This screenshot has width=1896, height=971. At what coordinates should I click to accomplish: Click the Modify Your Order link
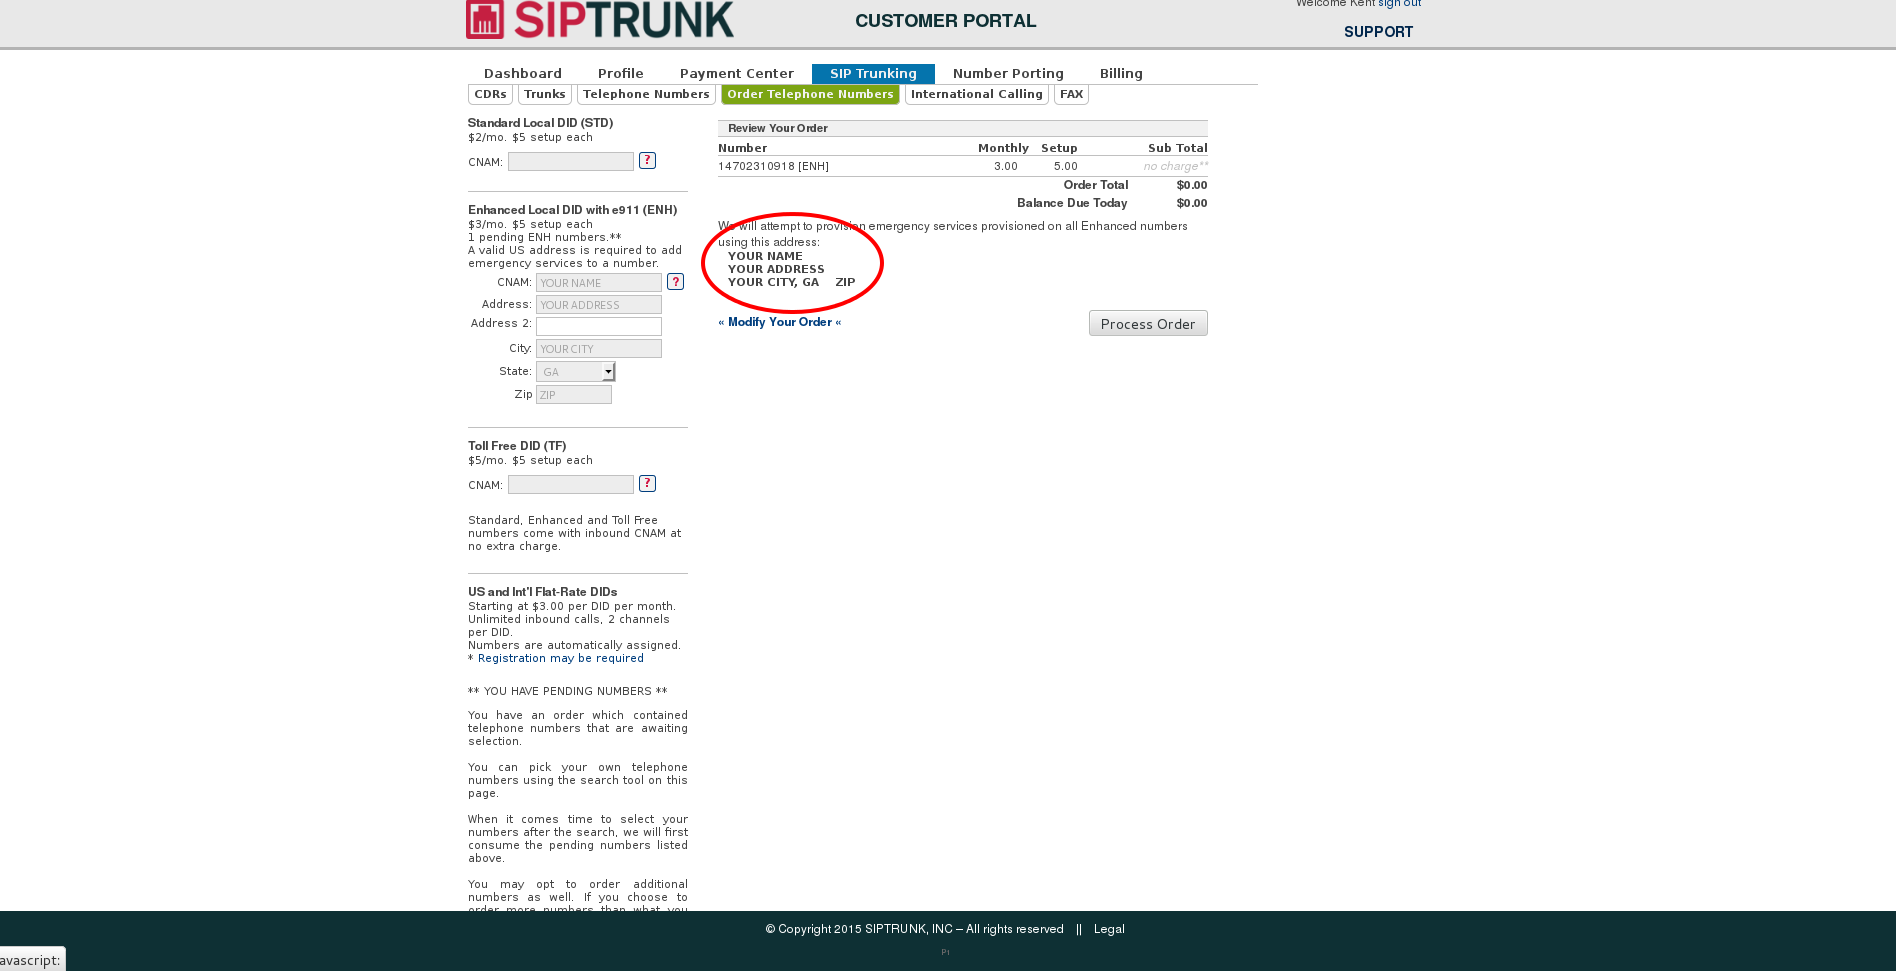pyautogui.click(x=780, y=322)
